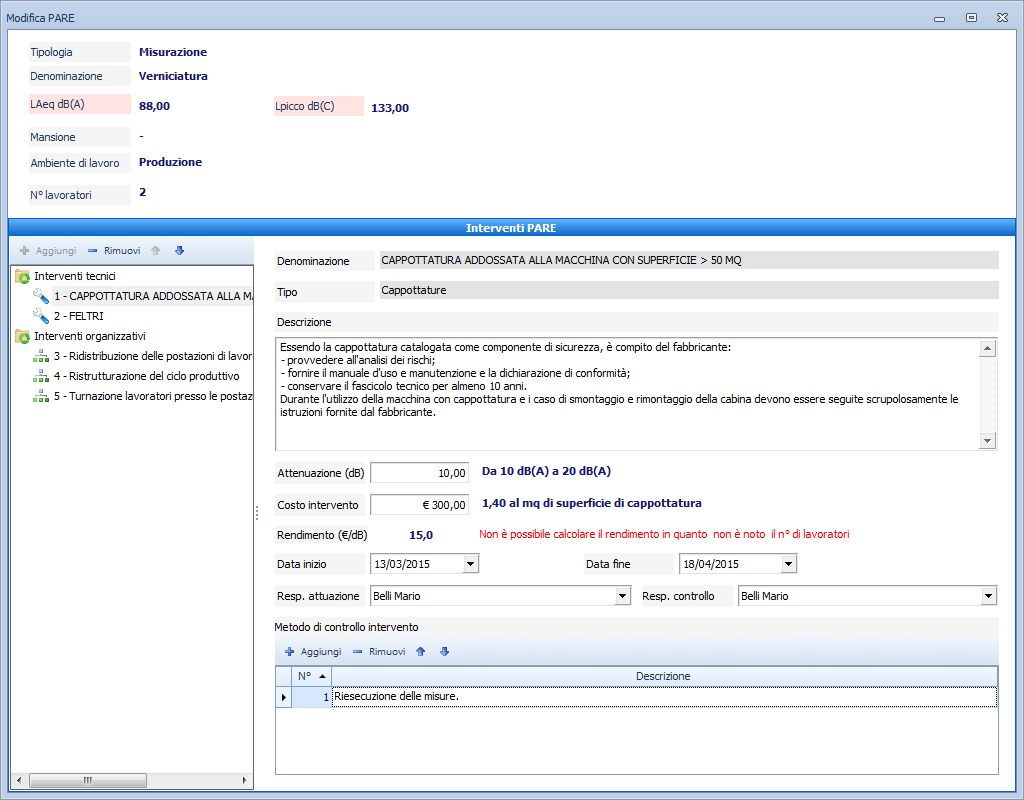Click the minus icon in Metodo di controllo toolbar

[357, 652]
